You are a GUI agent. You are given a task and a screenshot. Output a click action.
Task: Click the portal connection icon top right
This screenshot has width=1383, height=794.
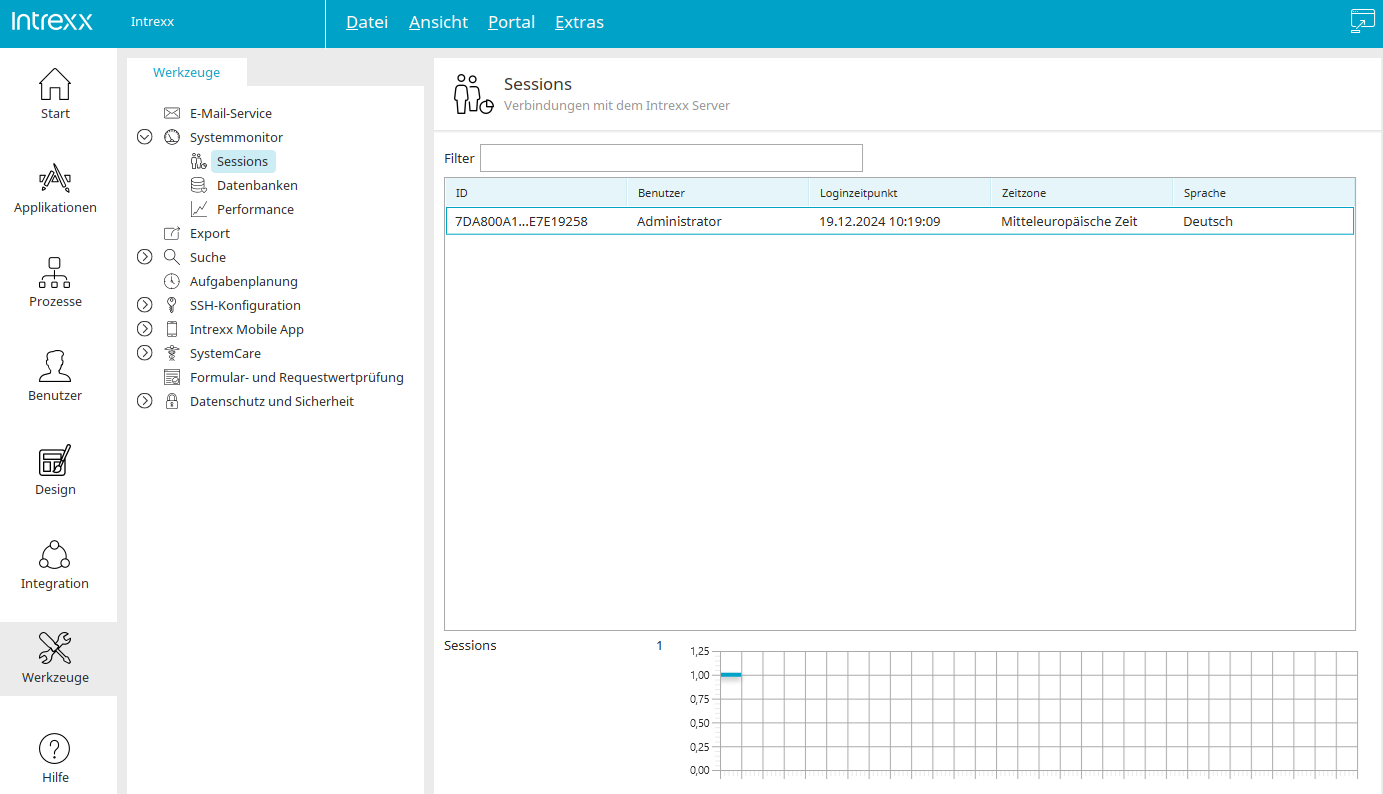(1362, 22)
